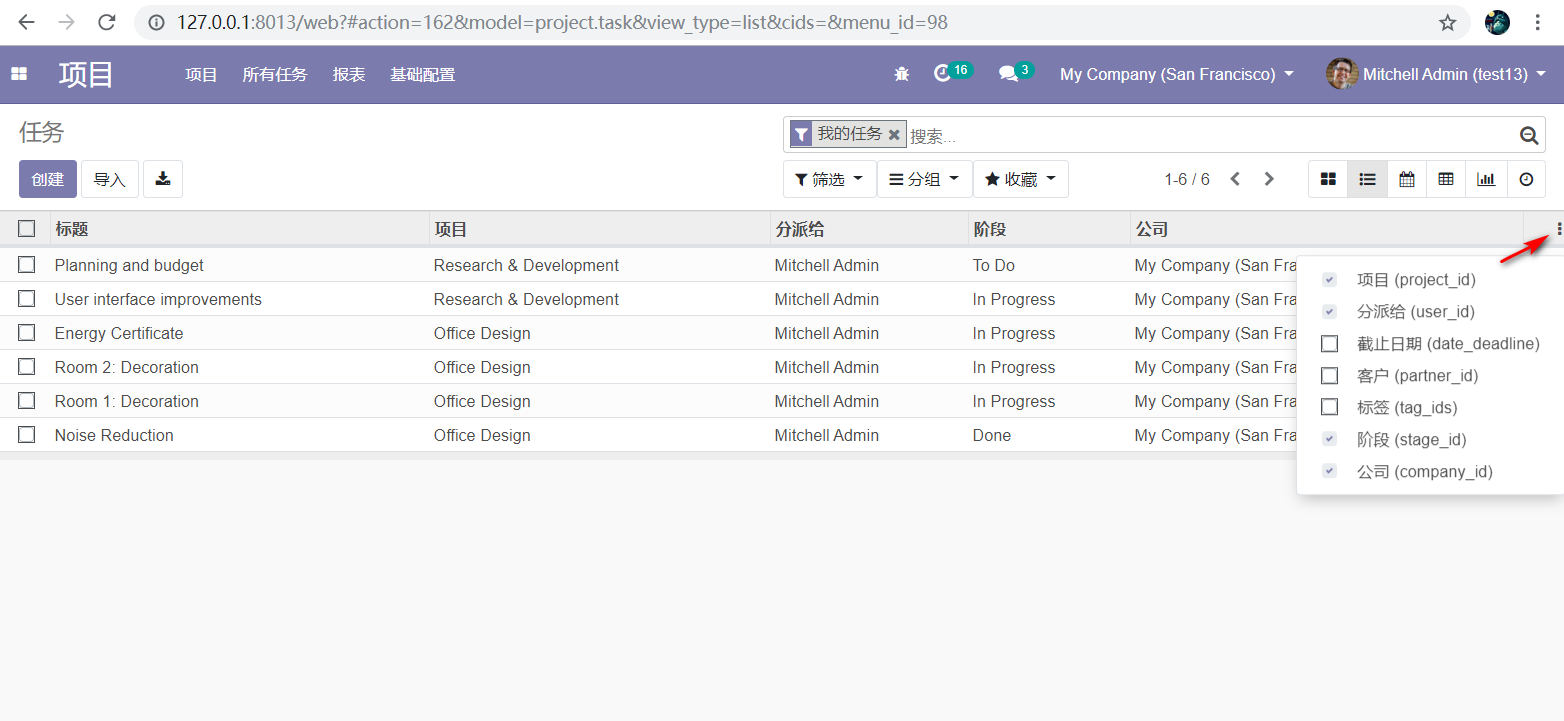Open the apps grid home menu
Screen dimensions: 1564x721
pyautogui.click(x=19, y=74)
